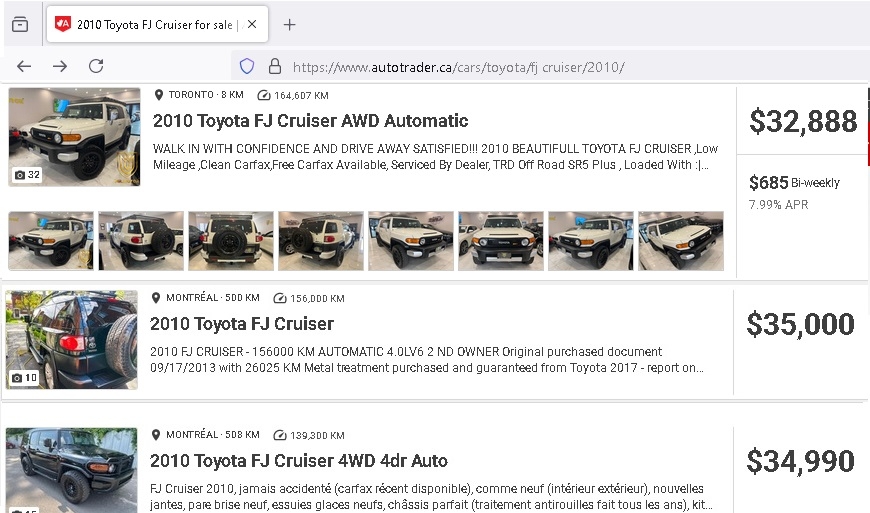Click the TORONTO · 8 KM location text
Viewport: 870px width, 513px height.
pos(206,95)
